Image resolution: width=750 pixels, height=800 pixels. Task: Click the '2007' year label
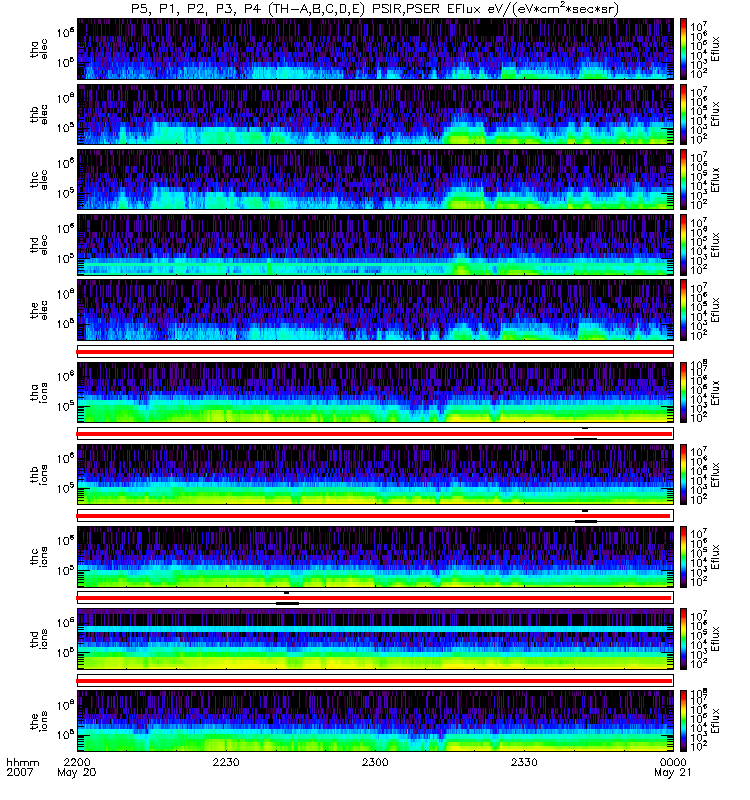pos(19,772)
